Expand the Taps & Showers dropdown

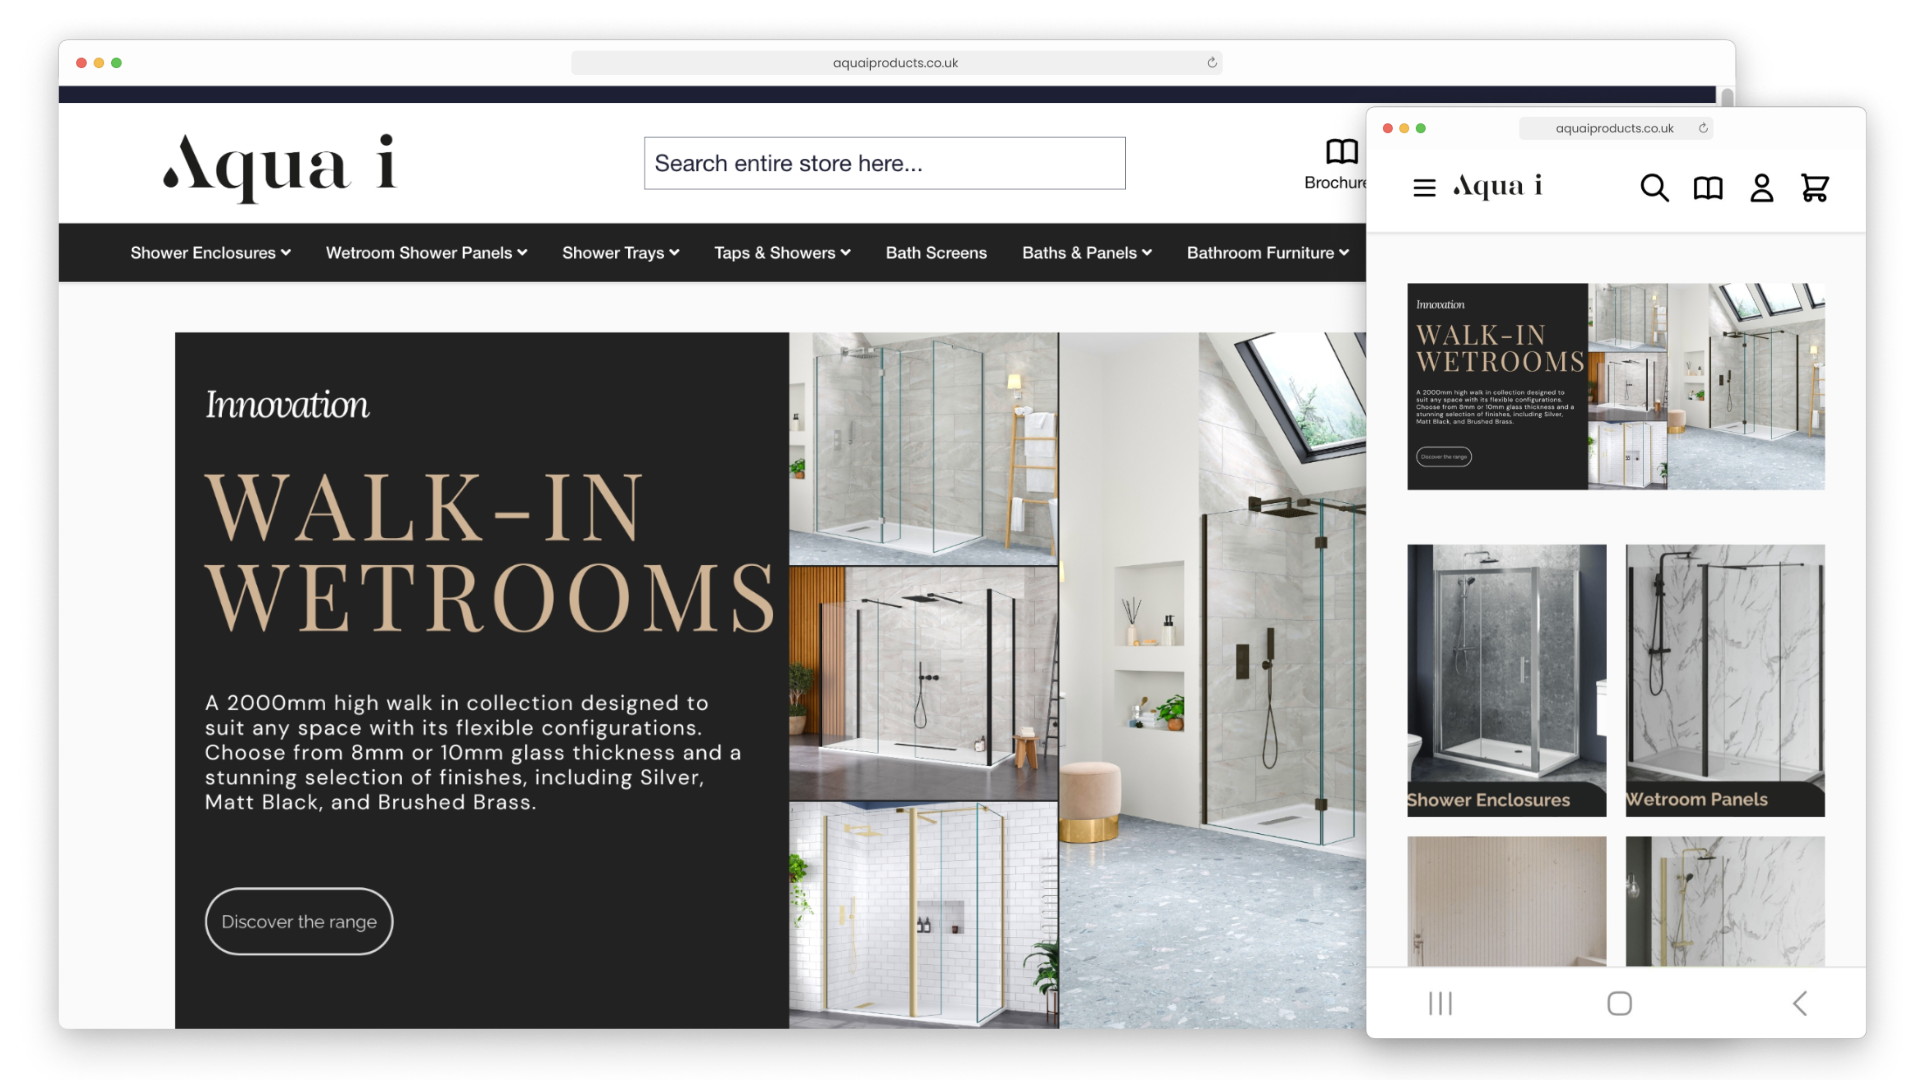coord(781,253)
